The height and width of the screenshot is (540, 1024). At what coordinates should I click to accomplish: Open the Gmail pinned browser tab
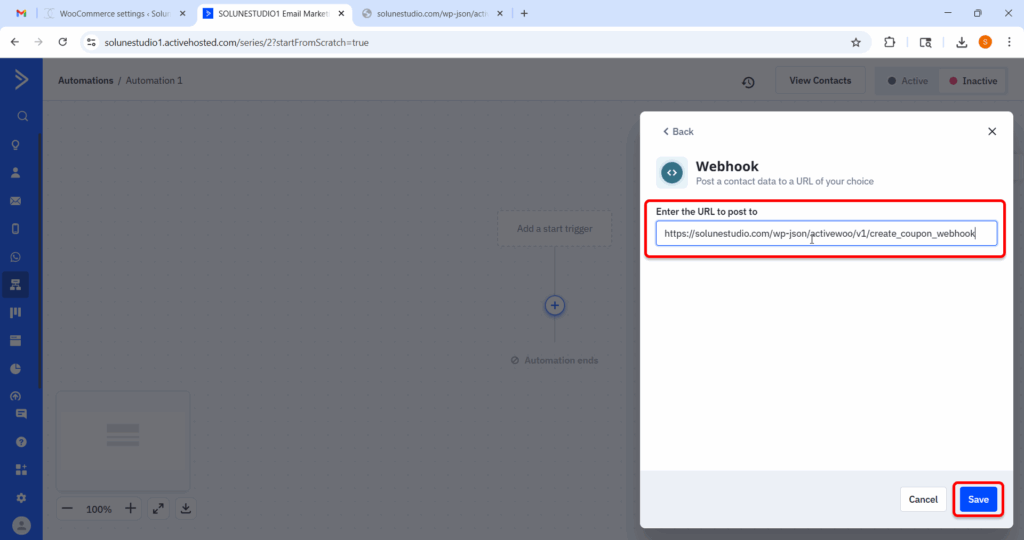point(21,14)
